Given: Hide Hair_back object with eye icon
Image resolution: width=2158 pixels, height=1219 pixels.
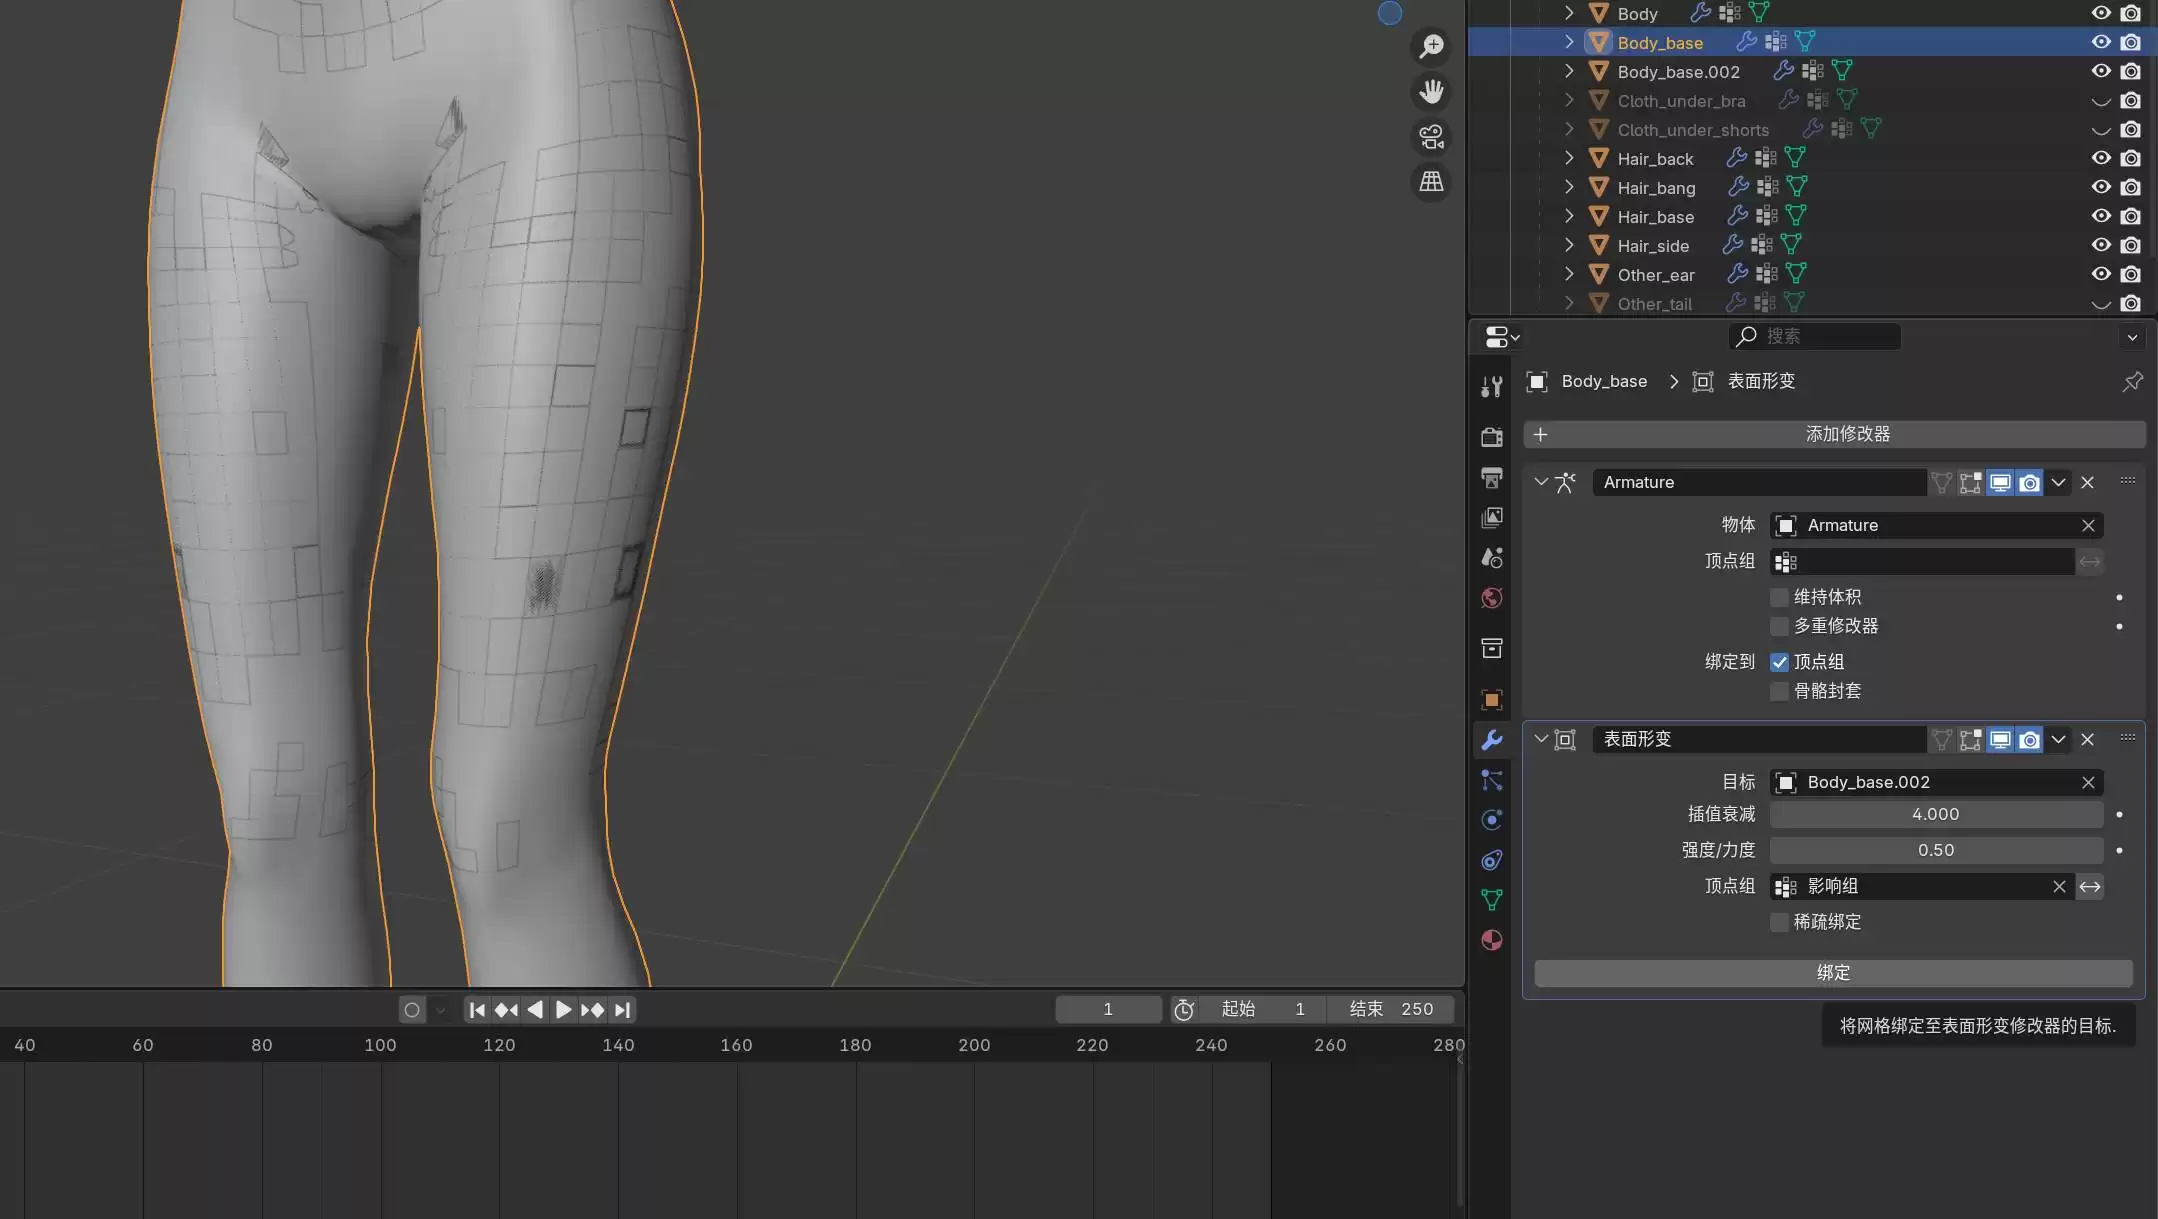Looking at the screenshot, I should point(2101,158).
